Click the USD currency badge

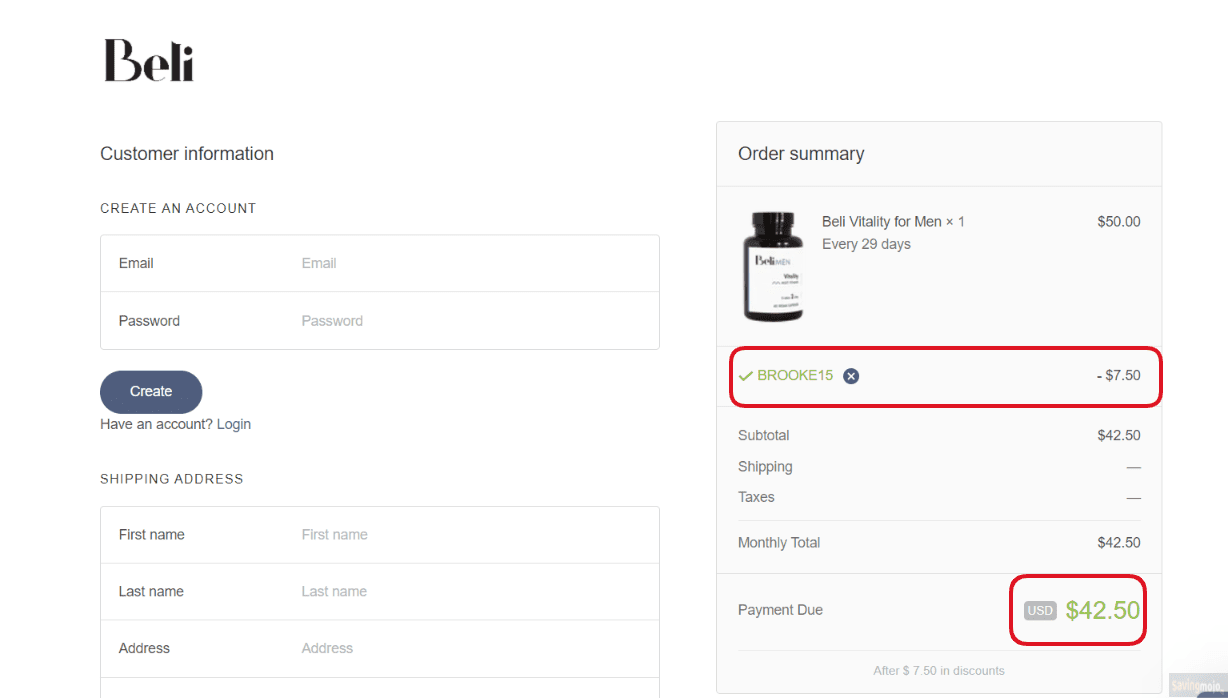click(1040, 610)
